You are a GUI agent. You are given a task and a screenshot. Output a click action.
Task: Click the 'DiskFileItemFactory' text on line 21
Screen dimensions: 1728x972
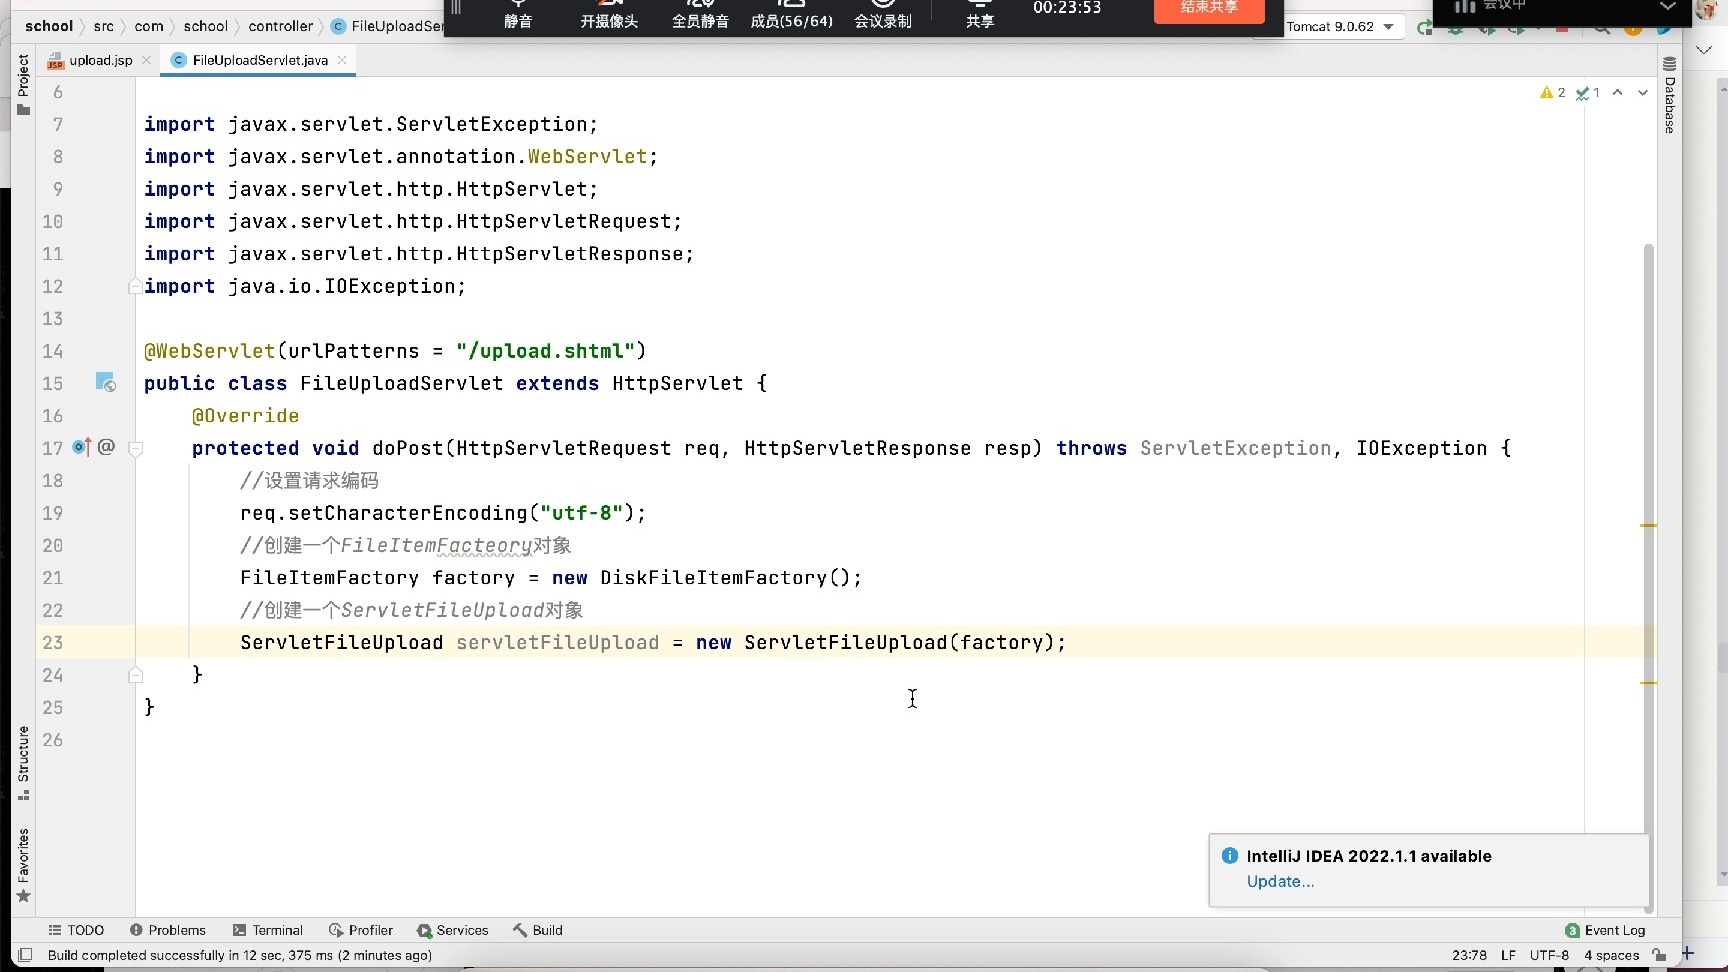[x=714, y=577]
